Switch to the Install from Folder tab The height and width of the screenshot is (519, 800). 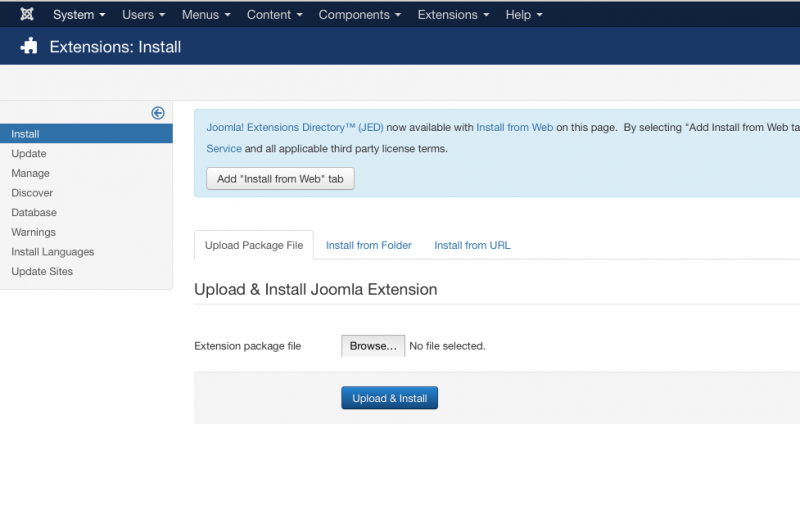coord(368,245)
